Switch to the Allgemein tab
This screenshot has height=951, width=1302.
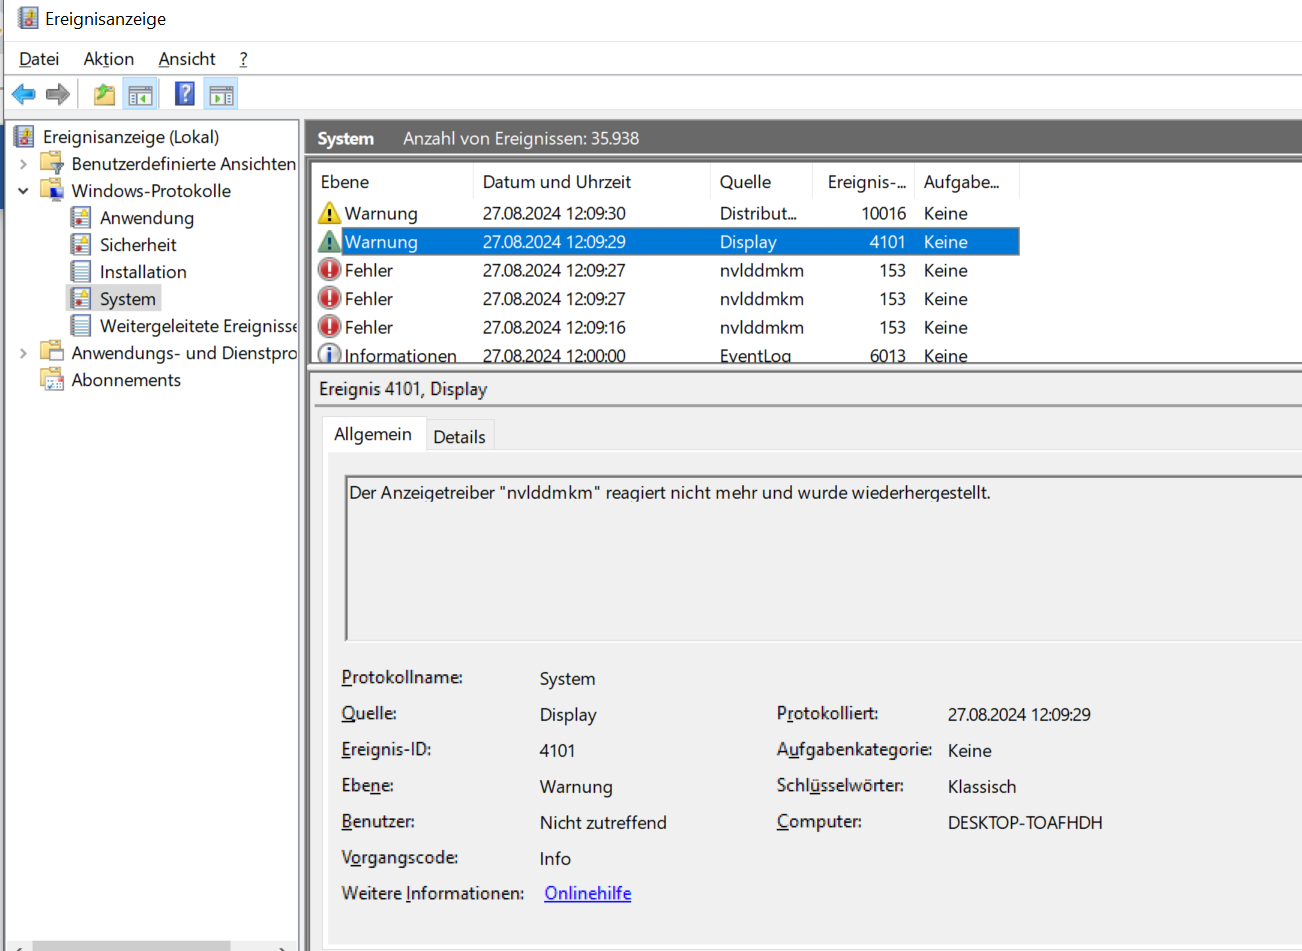(373, 434)
